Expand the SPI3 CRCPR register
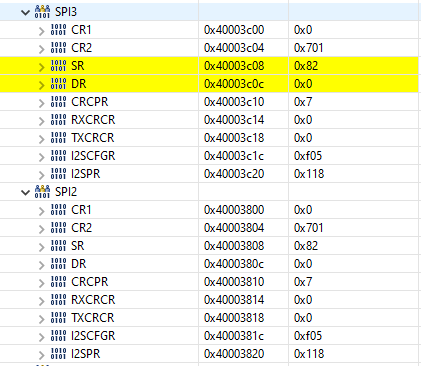The width and height of the screenshot is (421, 366). (x=41, y=103)
